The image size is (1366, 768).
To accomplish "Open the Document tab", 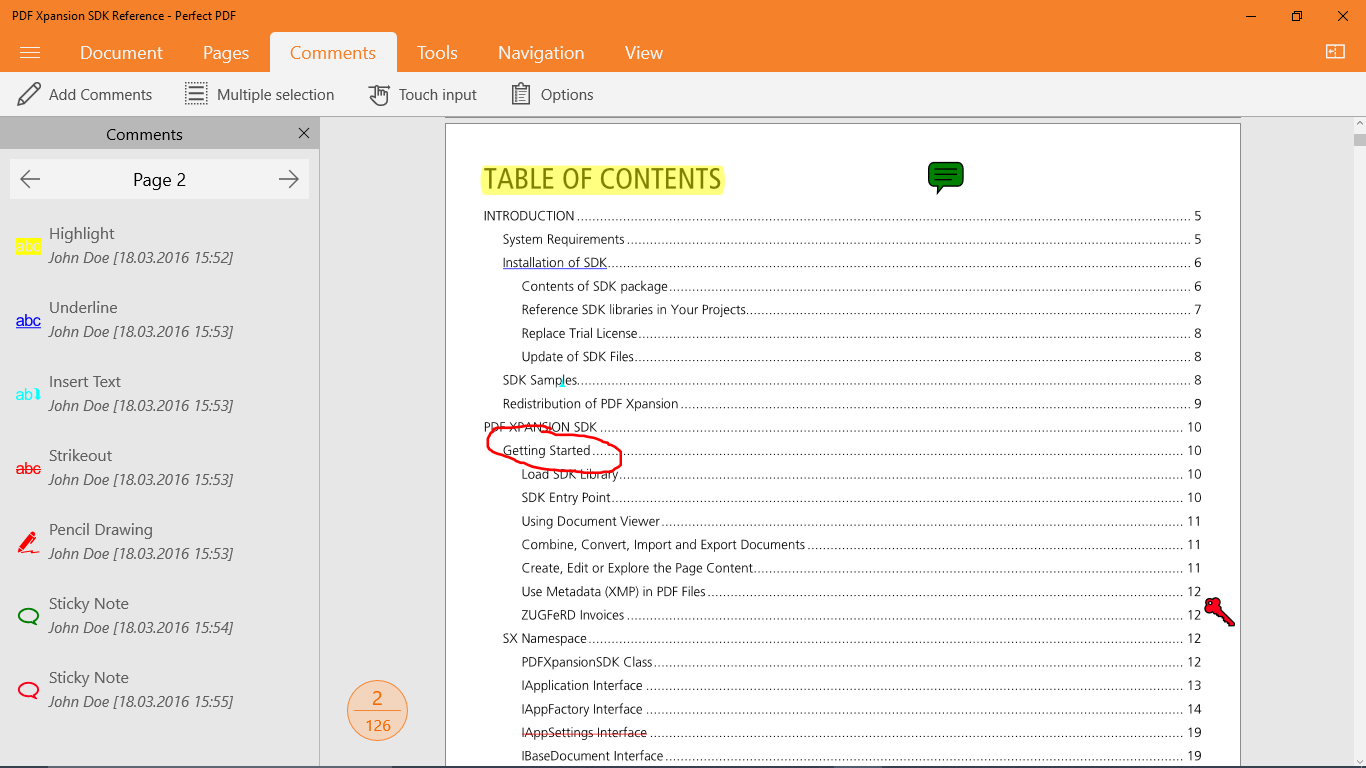I will click(121, 53).
